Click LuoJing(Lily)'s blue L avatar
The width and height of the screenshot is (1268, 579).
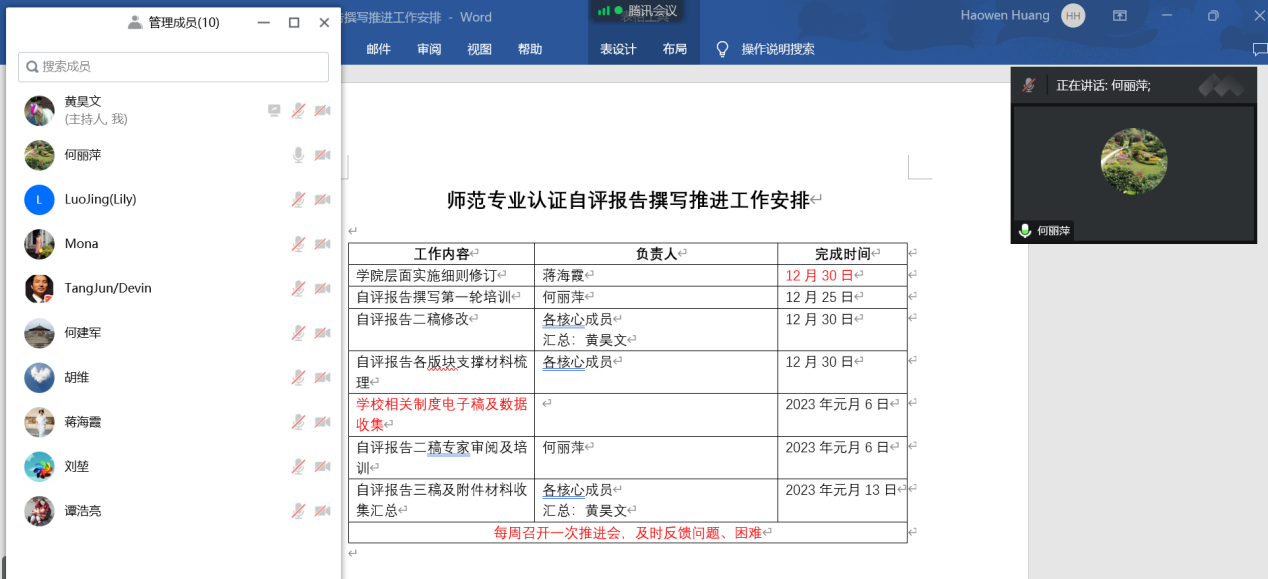[x=39, y=200]
